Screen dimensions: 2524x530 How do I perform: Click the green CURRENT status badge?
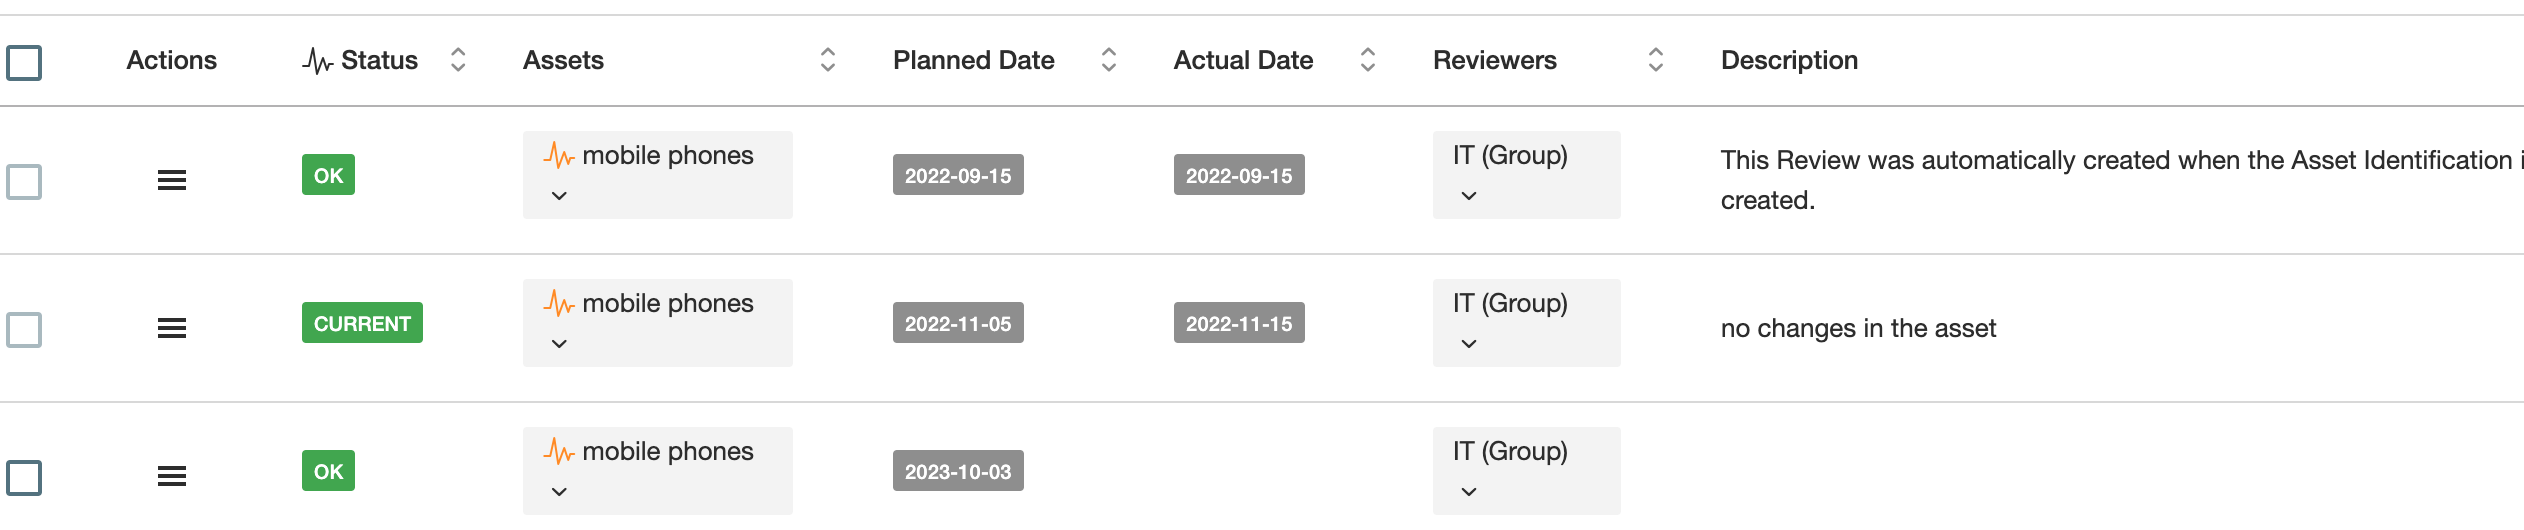(362, 323)
